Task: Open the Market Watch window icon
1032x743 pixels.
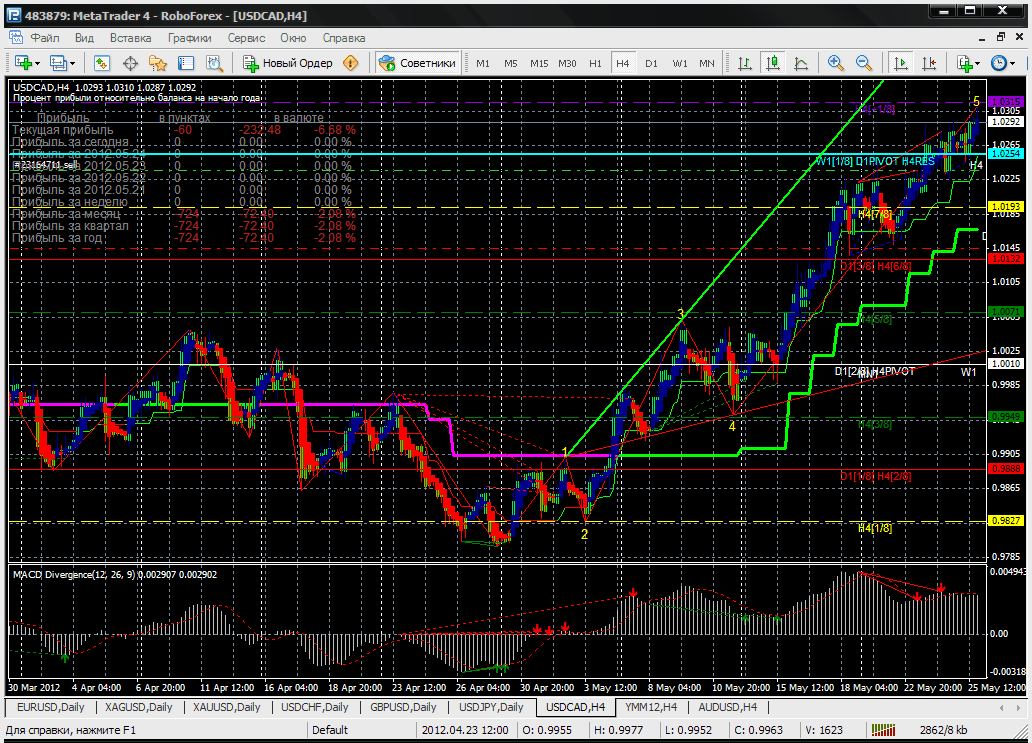Action: pyautogui.click(x=101, y=63)
